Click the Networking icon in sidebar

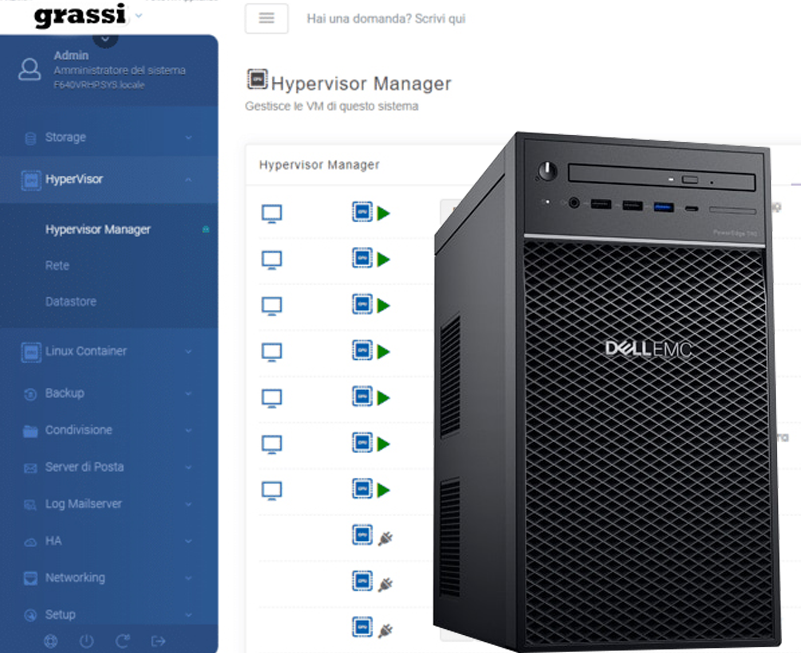[31, 578]
